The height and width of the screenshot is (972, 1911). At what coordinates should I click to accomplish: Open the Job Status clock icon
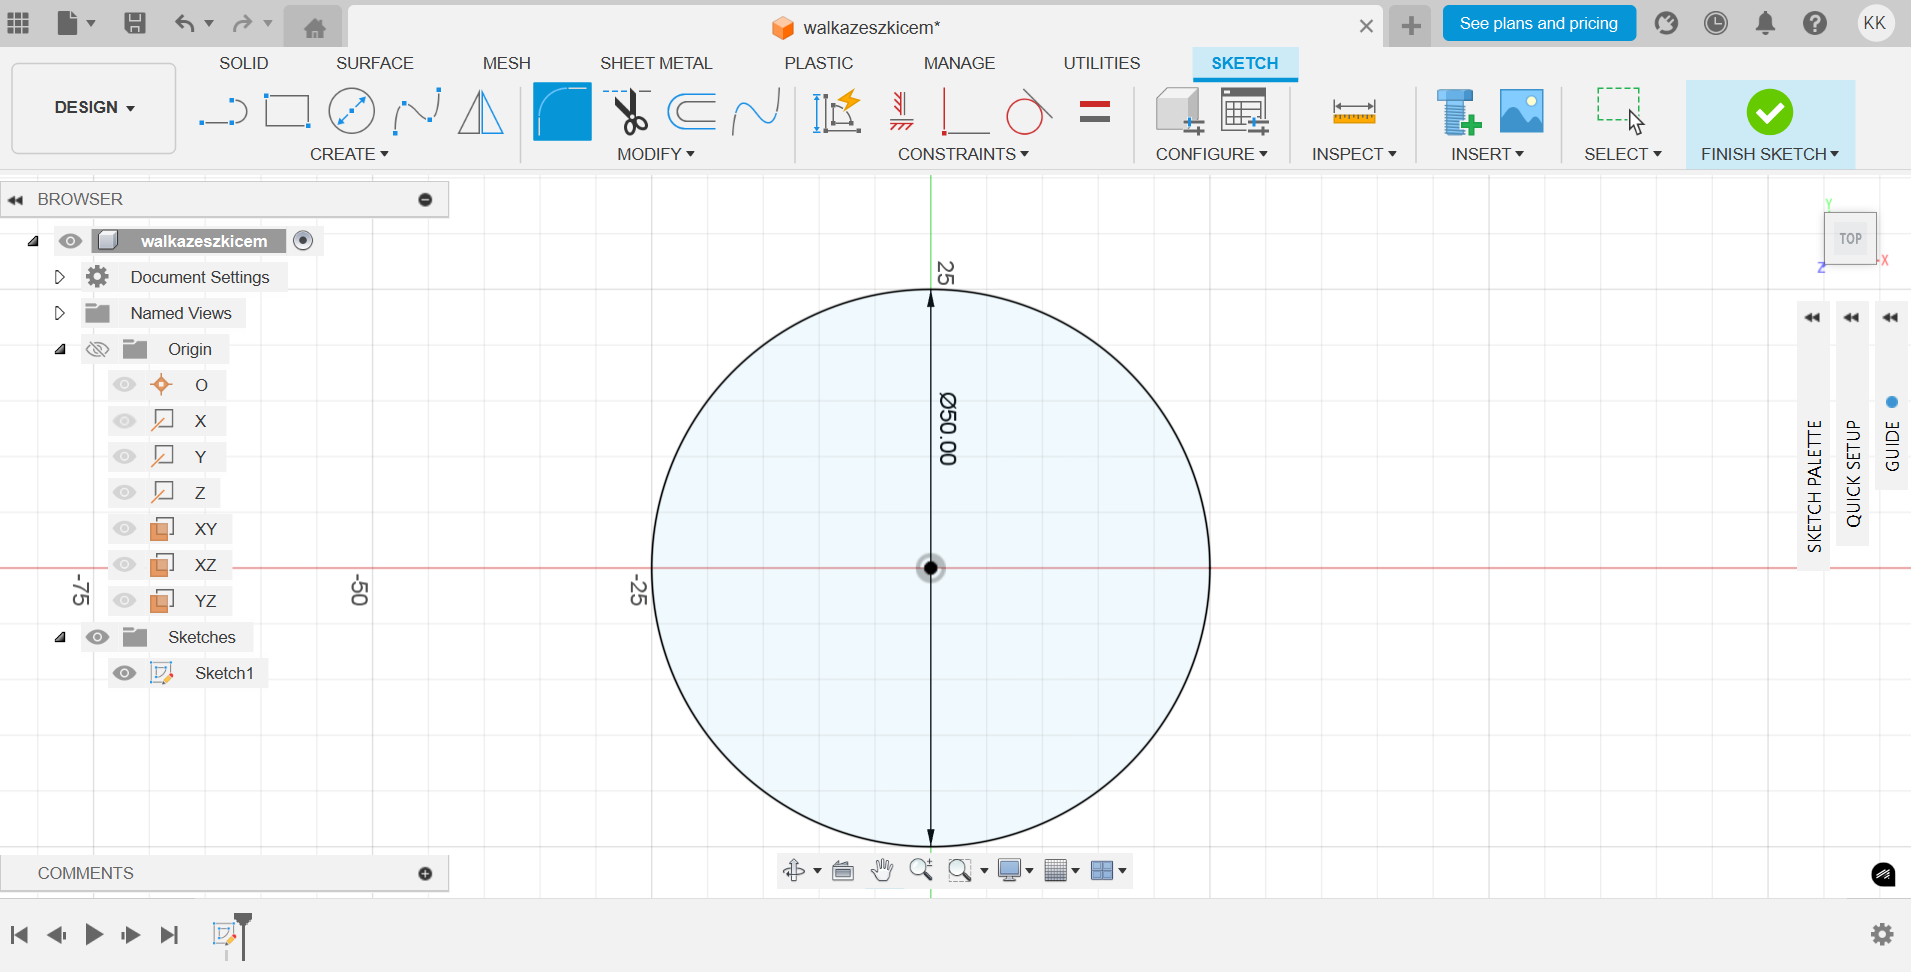1716,23
